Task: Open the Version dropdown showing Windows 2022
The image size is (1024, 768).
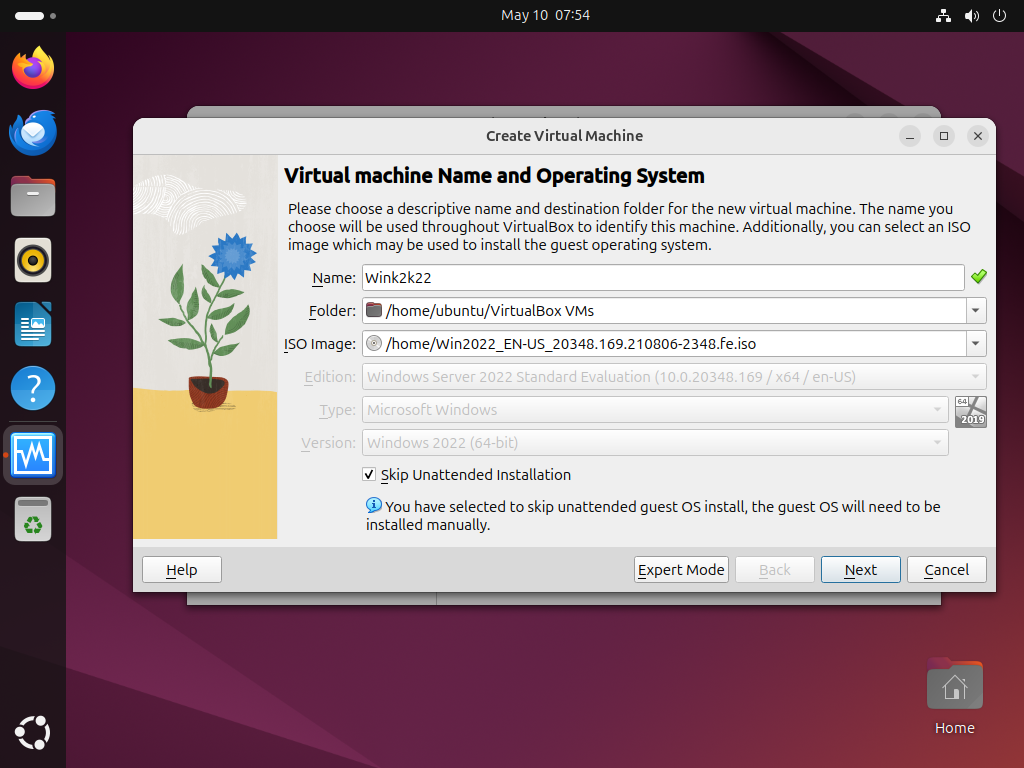Action: pos(655,443)
